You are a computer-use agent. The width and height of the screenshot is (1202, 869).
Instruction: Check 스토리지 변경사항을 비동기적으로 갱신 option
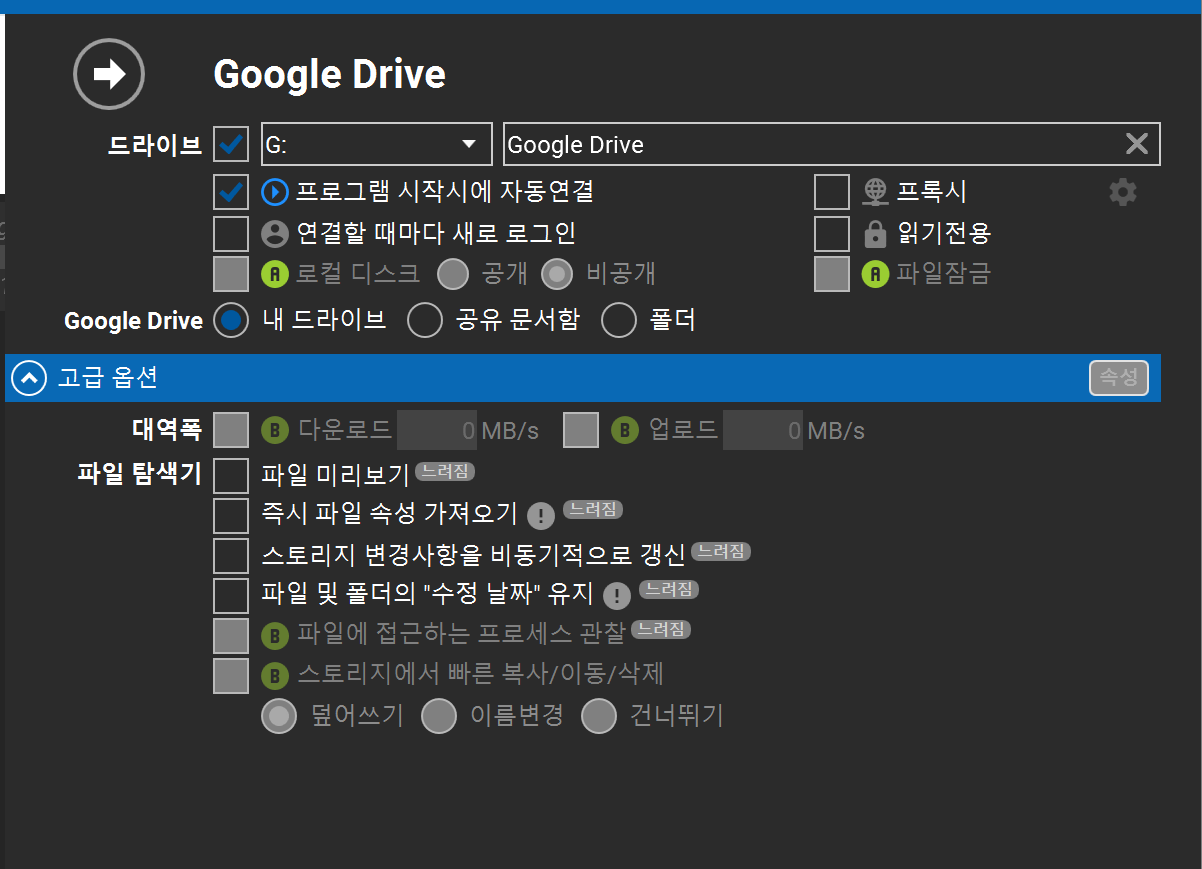[231, 556]
